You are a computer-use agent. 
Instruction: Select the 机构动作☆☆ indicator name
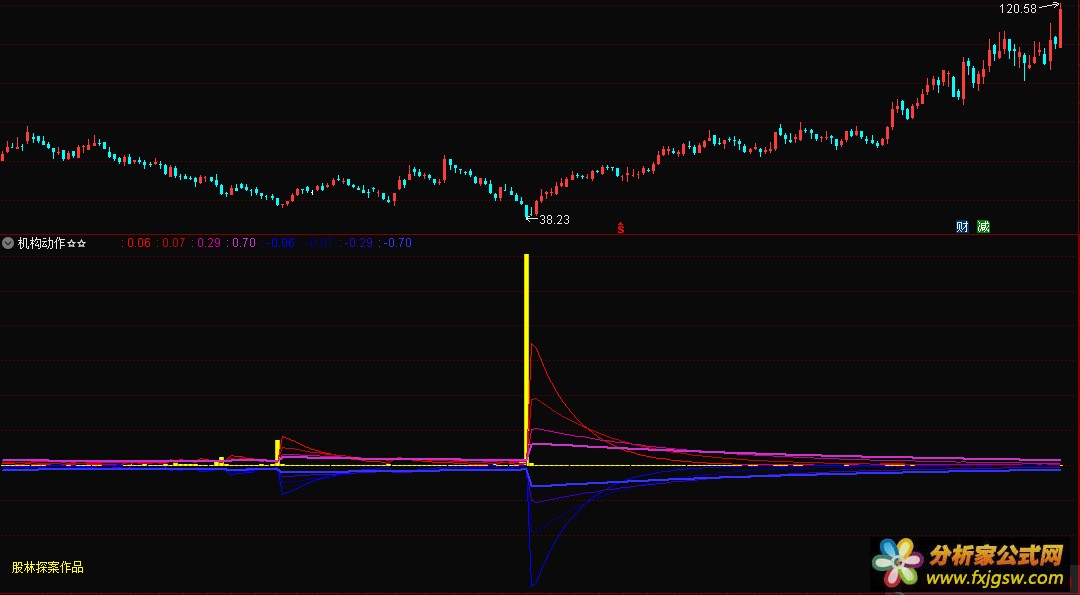(52, 243)
